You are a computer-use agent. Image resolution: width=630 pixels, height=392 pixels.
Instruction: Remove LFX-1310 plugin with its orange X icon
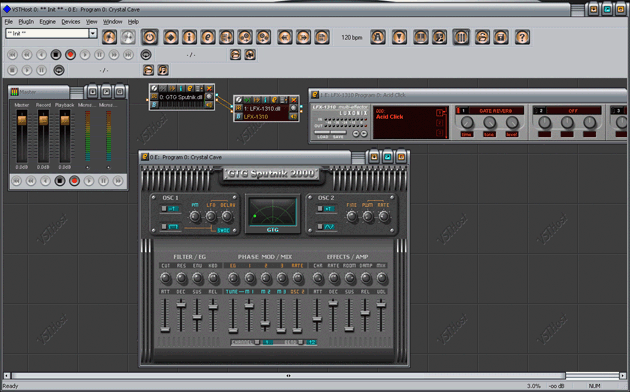click(x=294, y=100)
